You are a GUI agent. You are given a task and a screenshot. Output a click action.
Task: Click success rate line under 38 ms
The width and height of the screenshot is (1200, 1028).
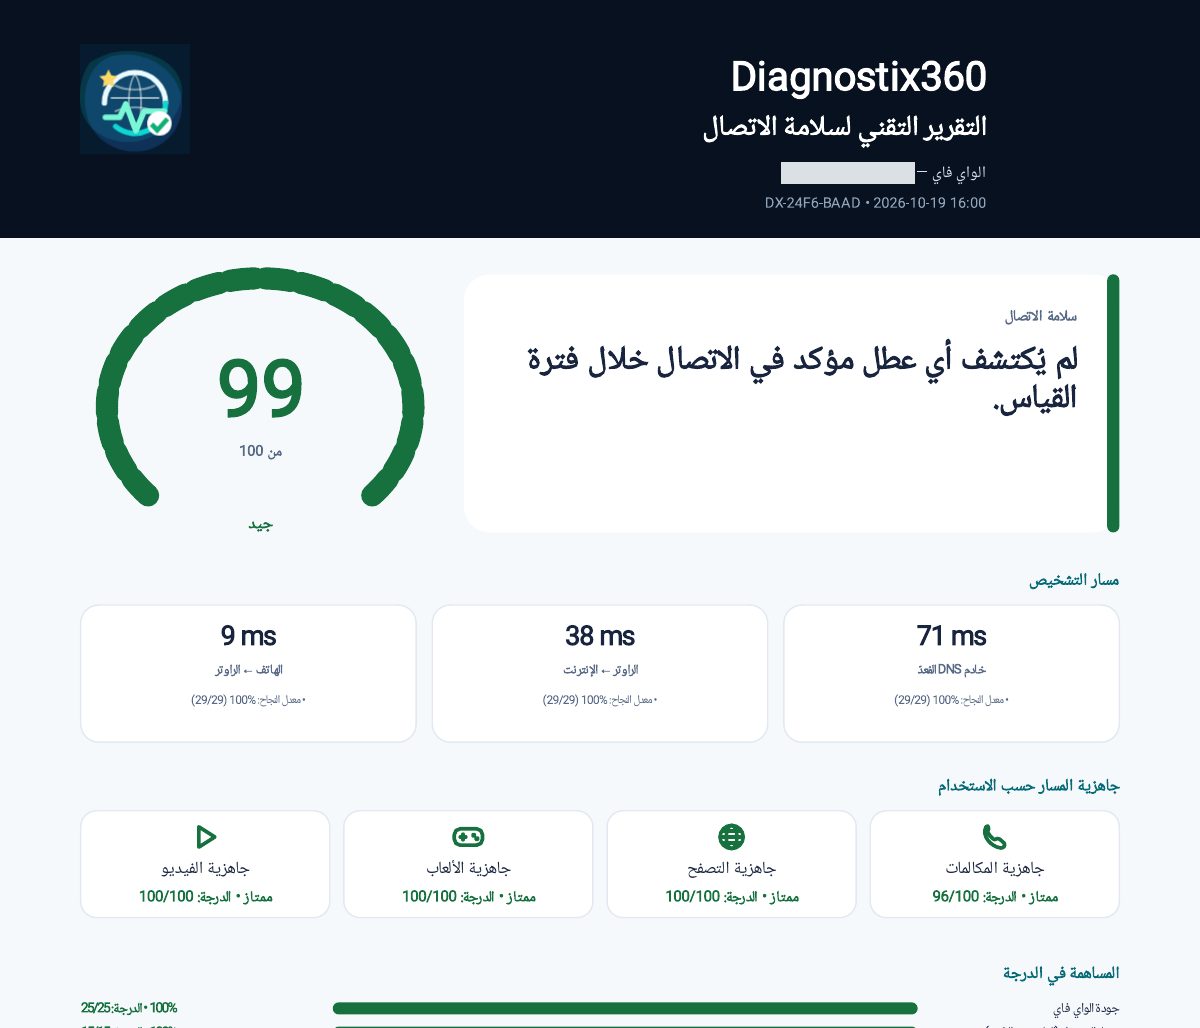(x=600, y=700)
